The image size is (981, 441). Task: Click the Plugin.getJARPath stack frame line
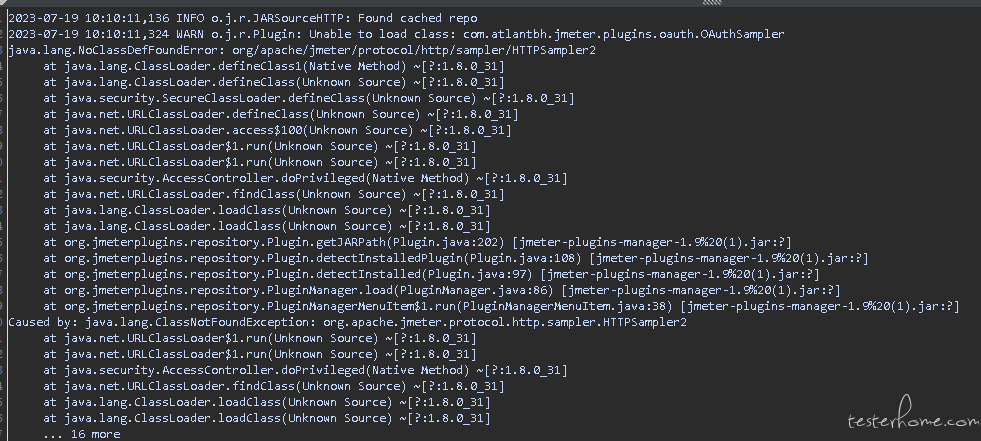click(x=417, y=242)
